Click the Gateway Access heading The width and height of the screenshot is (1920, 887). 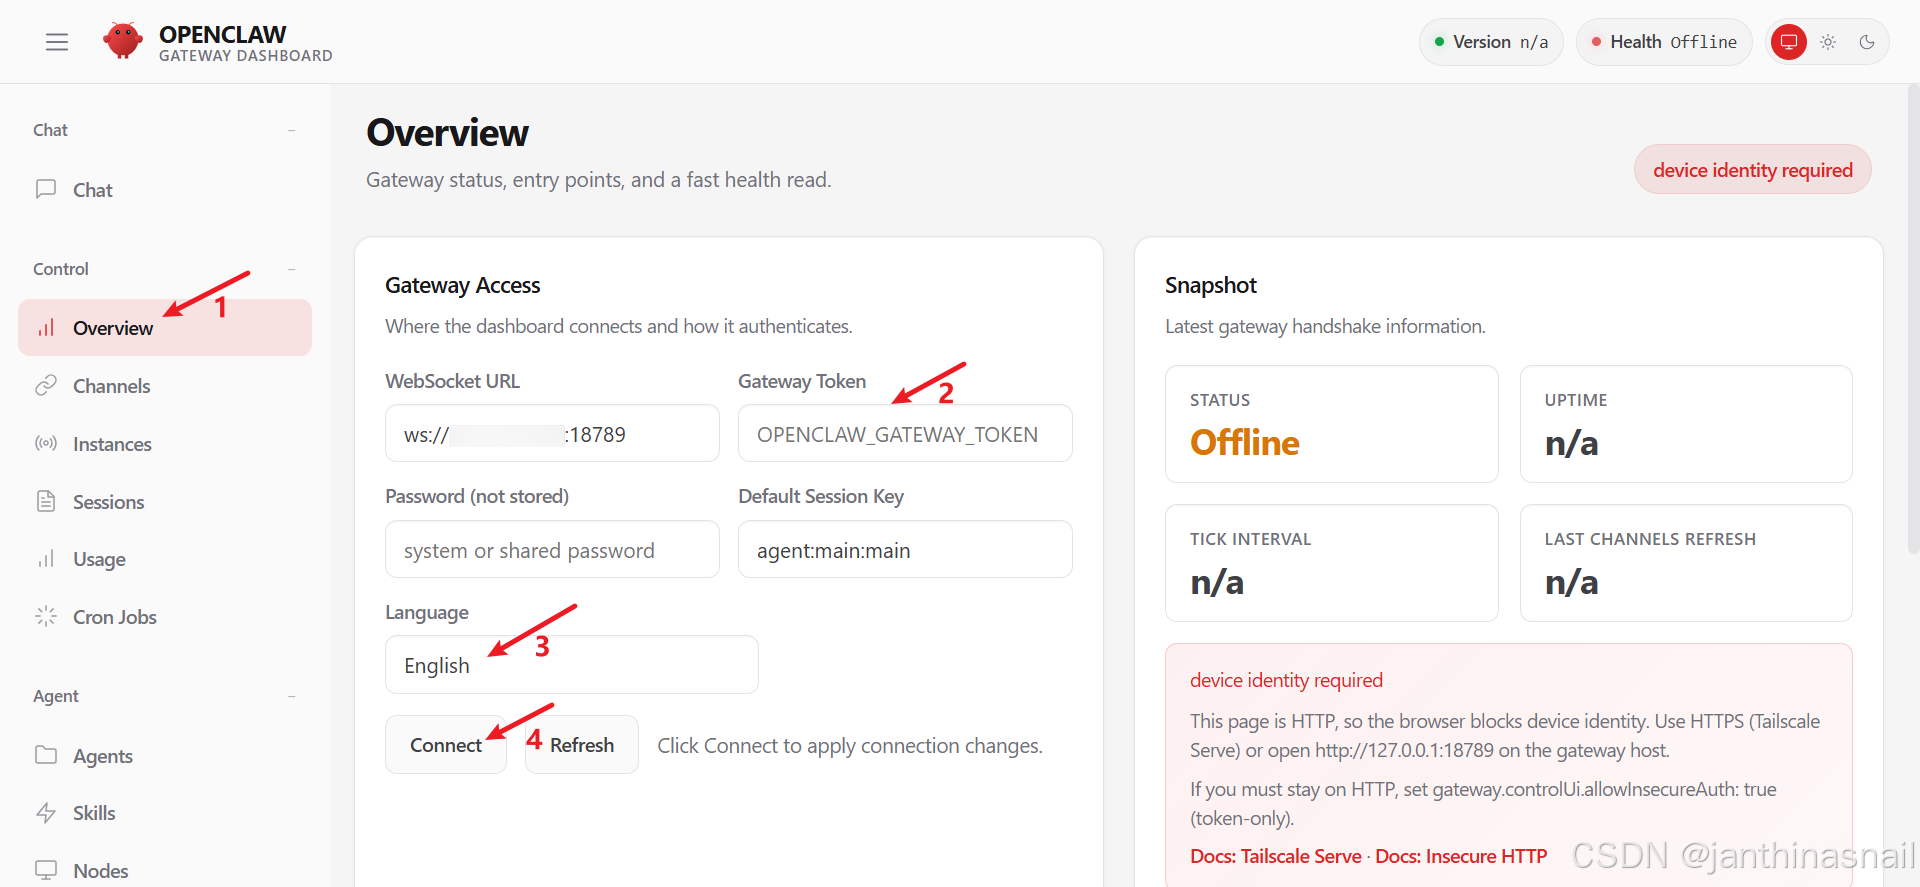coord(463,285)
